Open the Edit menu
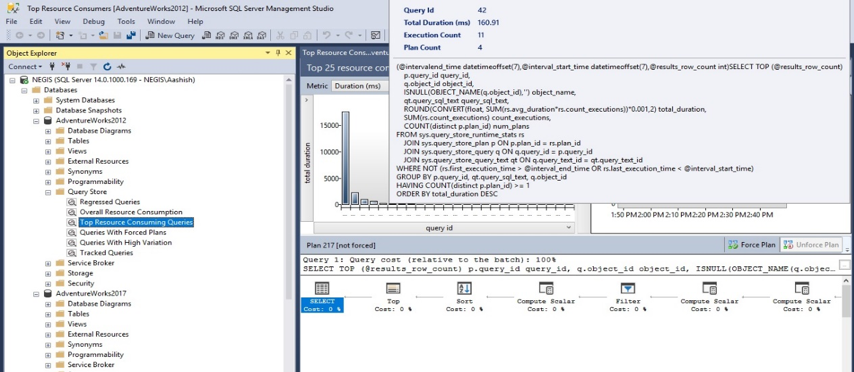This screenshot has height=372, width=854. point(36,21)
